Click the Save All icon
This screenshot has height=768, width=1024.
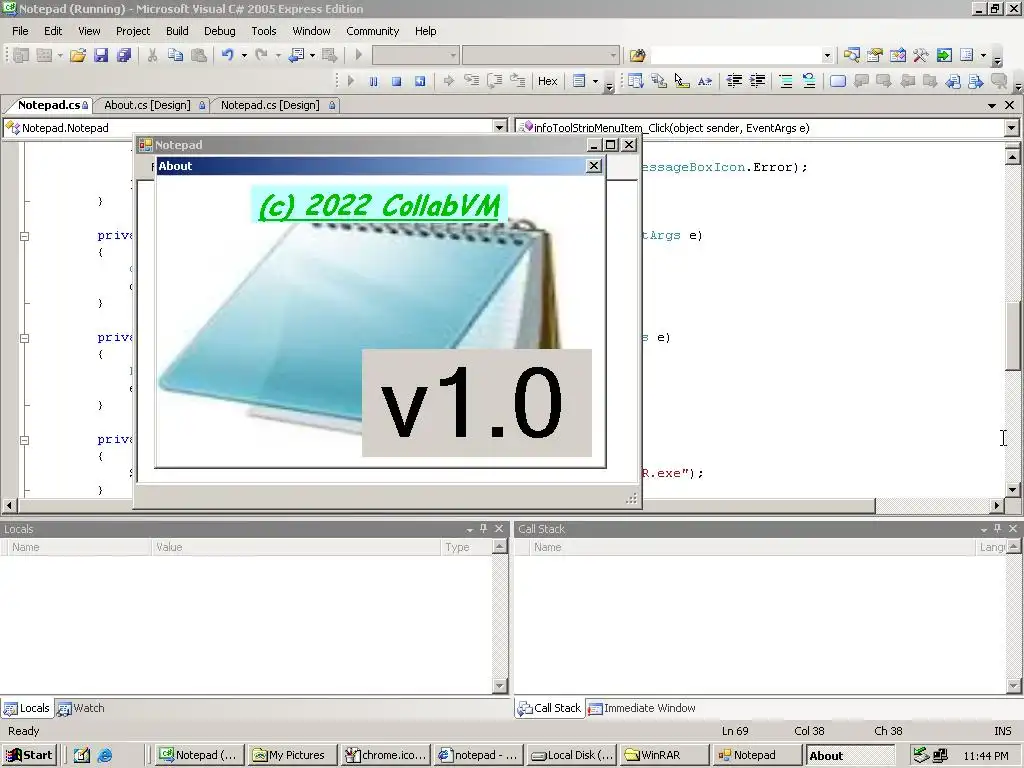click(x=123, y=56)
